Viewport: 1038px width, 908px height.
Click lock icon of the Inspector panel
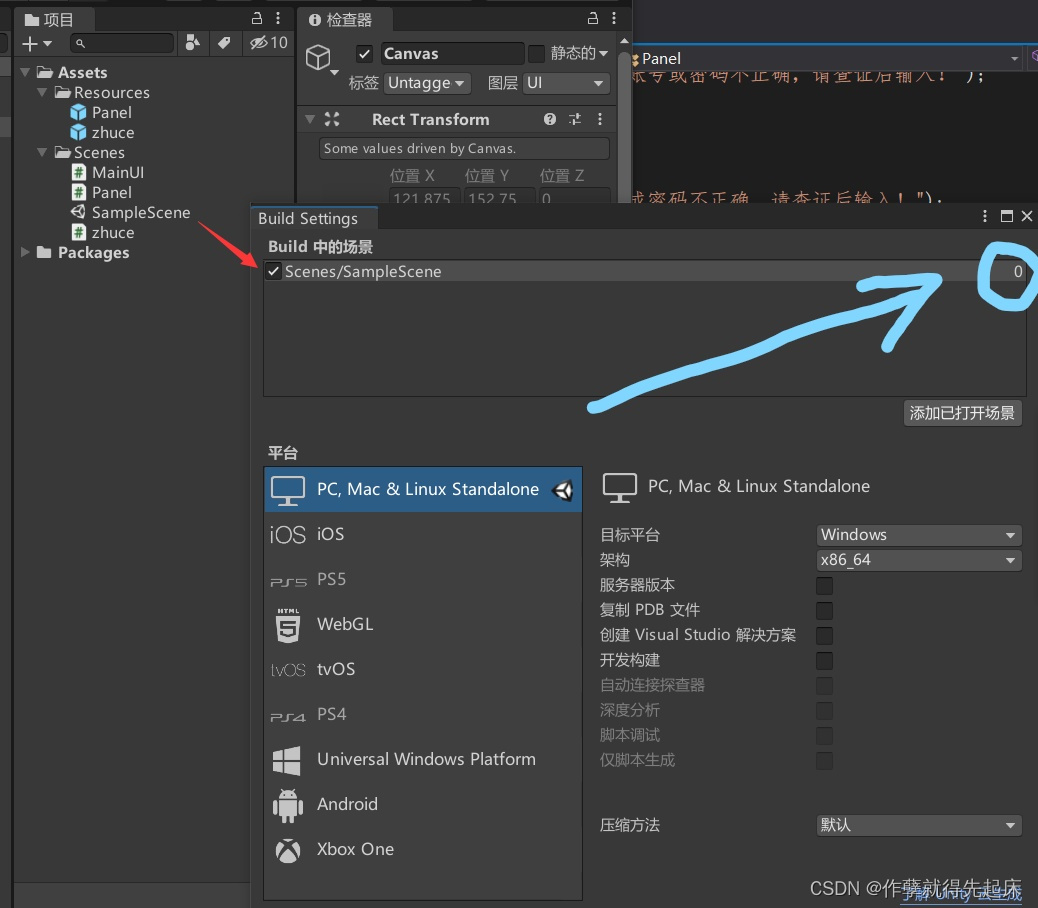pyautogui.click(x=593, y=19)
